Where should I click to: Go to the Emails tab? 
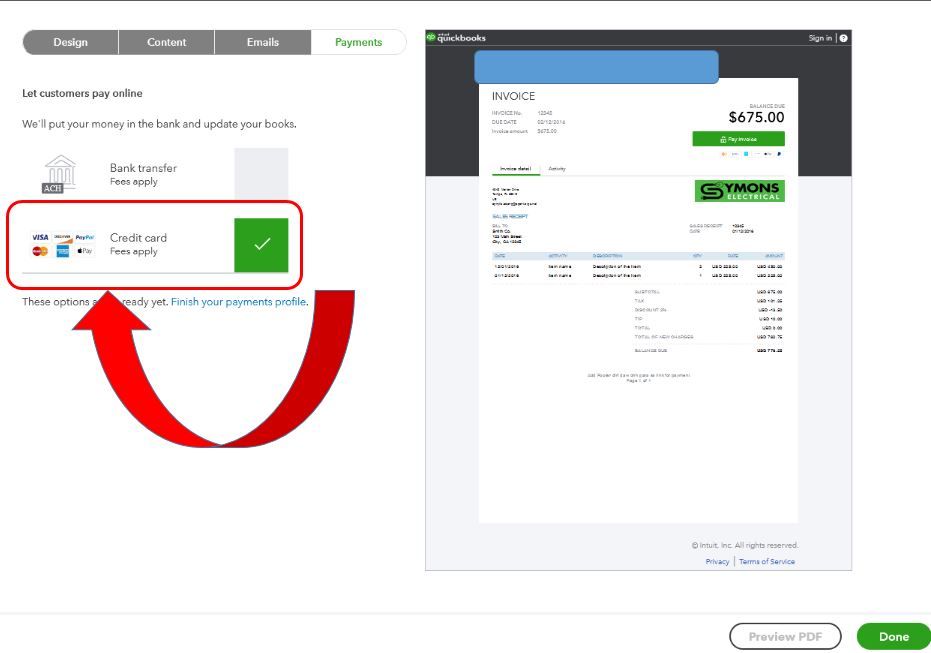(x=262, y=42)
